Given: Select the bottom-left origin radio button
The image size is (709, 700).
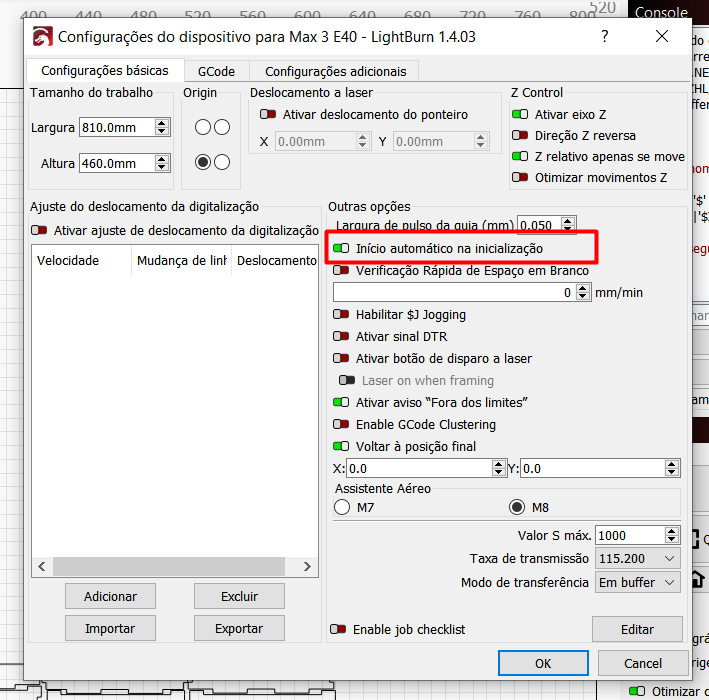Looking at the screenshot, I should click(x=203, y=162).
